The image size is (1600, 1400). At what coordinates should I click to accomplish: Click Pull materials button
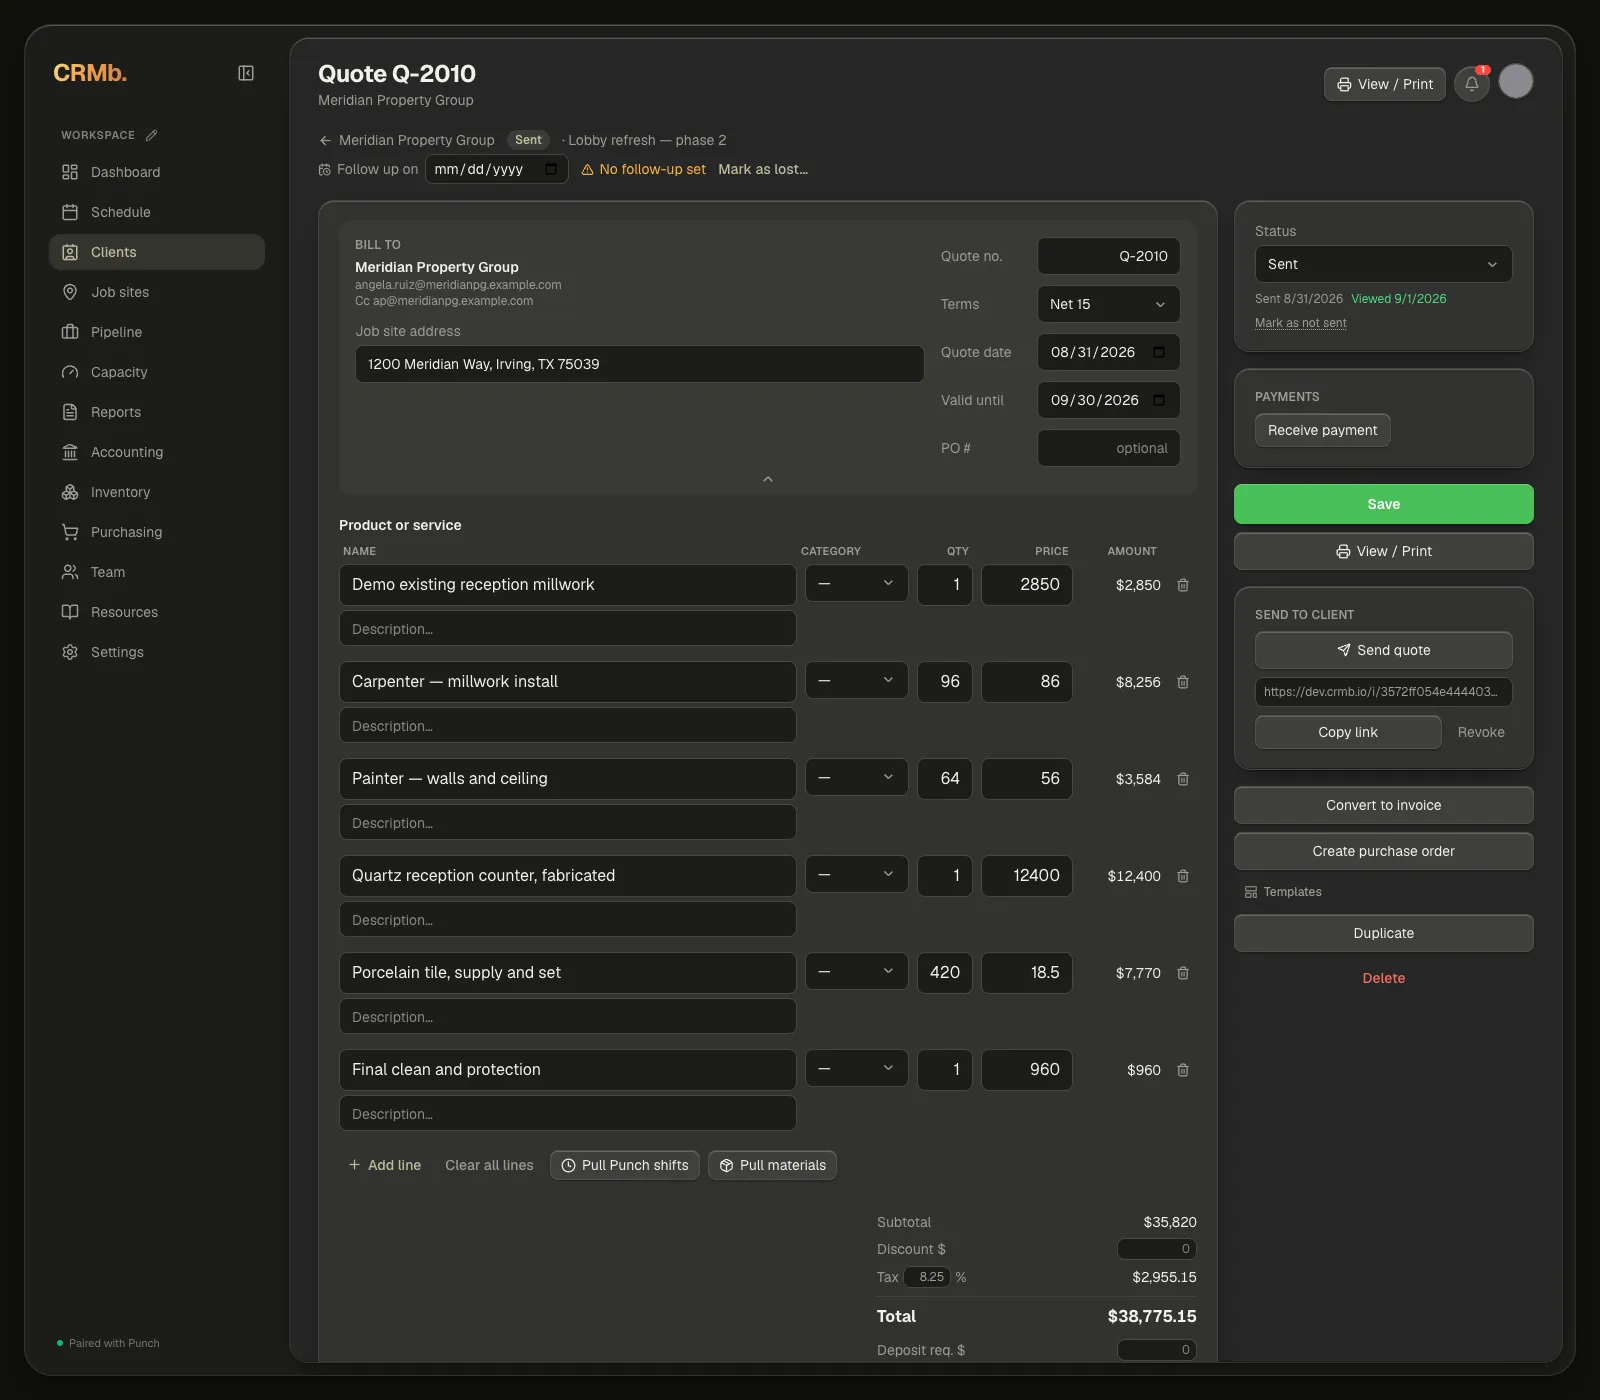(x=772, y=1165)
